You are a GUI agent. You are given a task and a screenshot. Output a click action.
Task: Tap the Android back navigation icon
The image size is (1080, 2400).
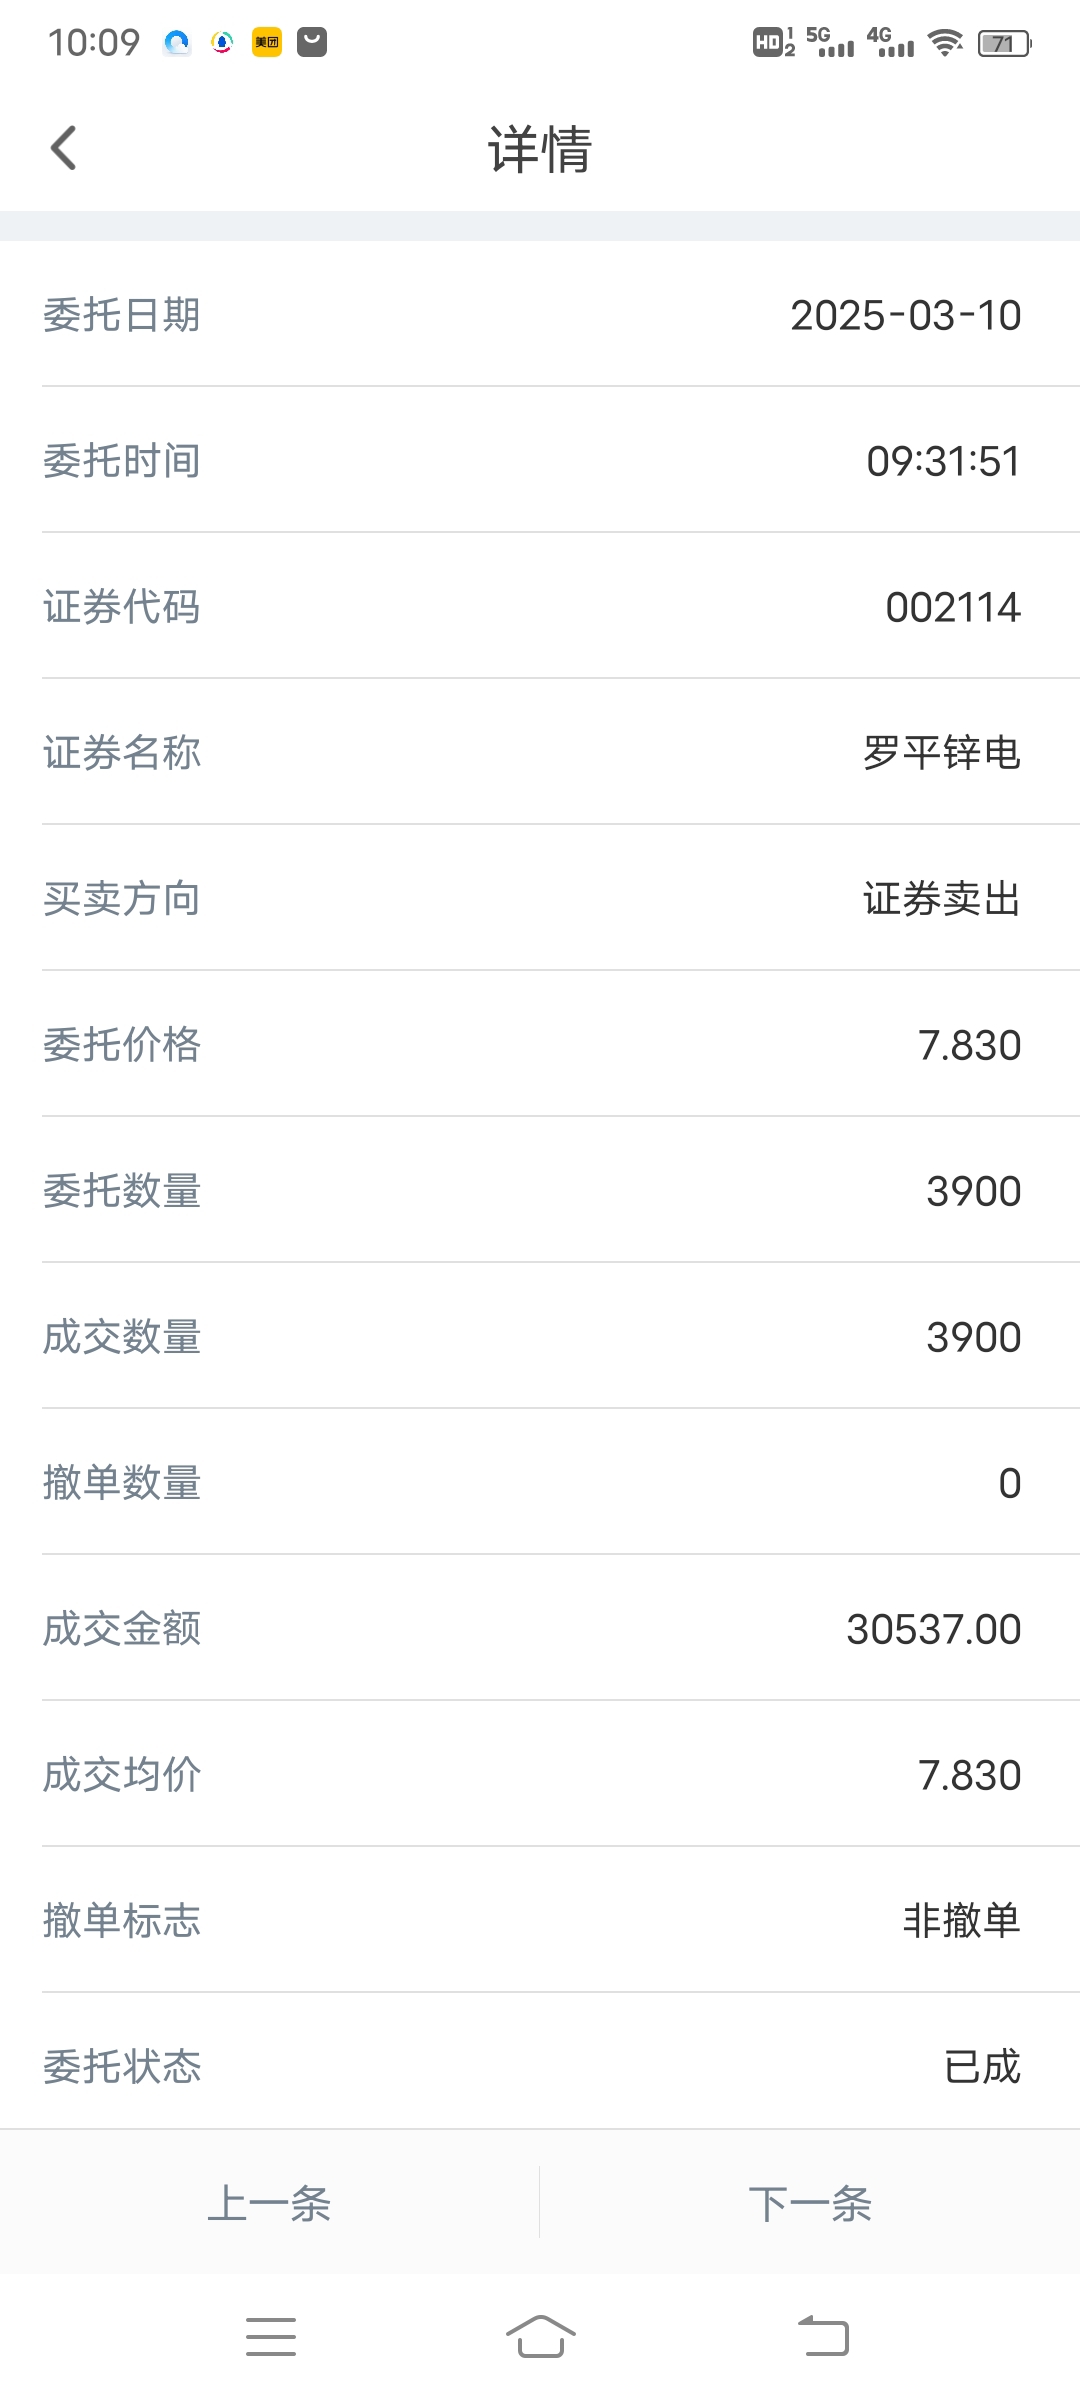pos(823,2336)
